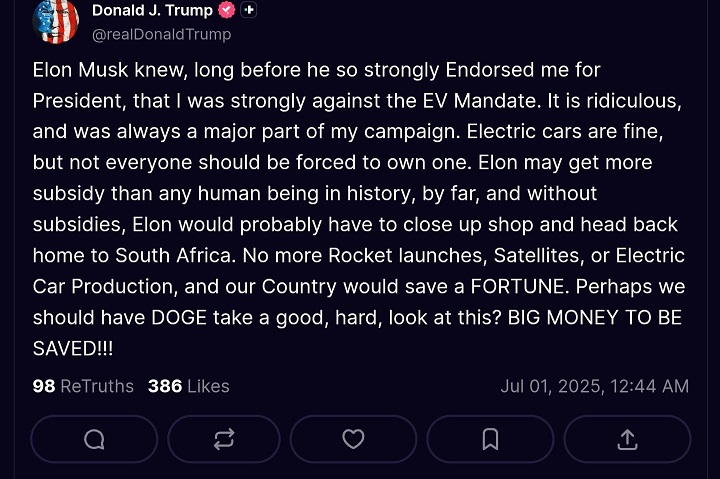
Task: Open the flag-face profile avatar
Action: (56, 21)
